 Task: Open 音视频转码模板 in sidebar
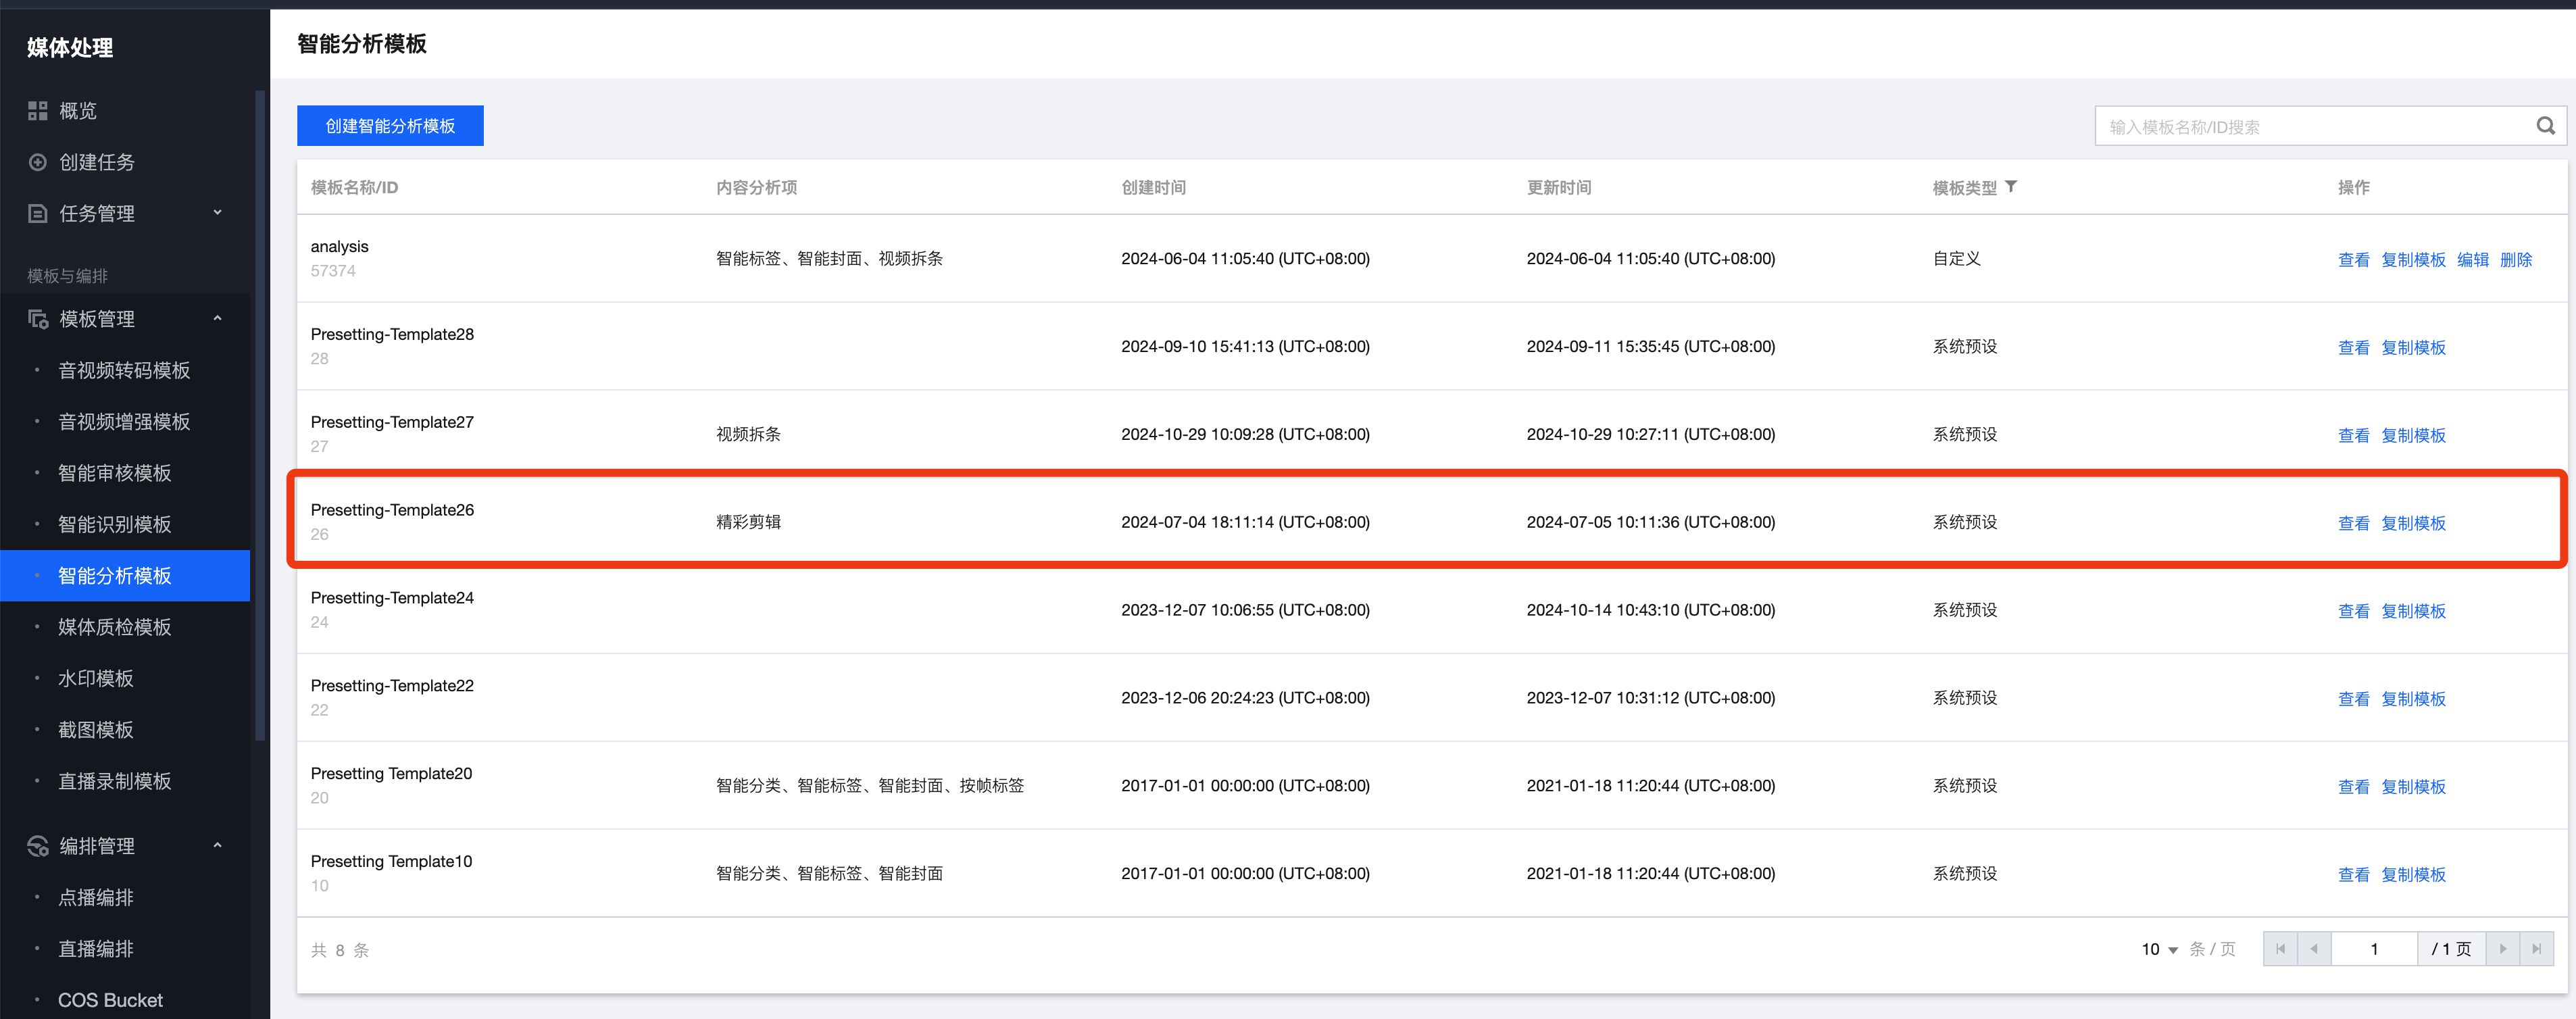pyautogui.click(x=124, y=370)
